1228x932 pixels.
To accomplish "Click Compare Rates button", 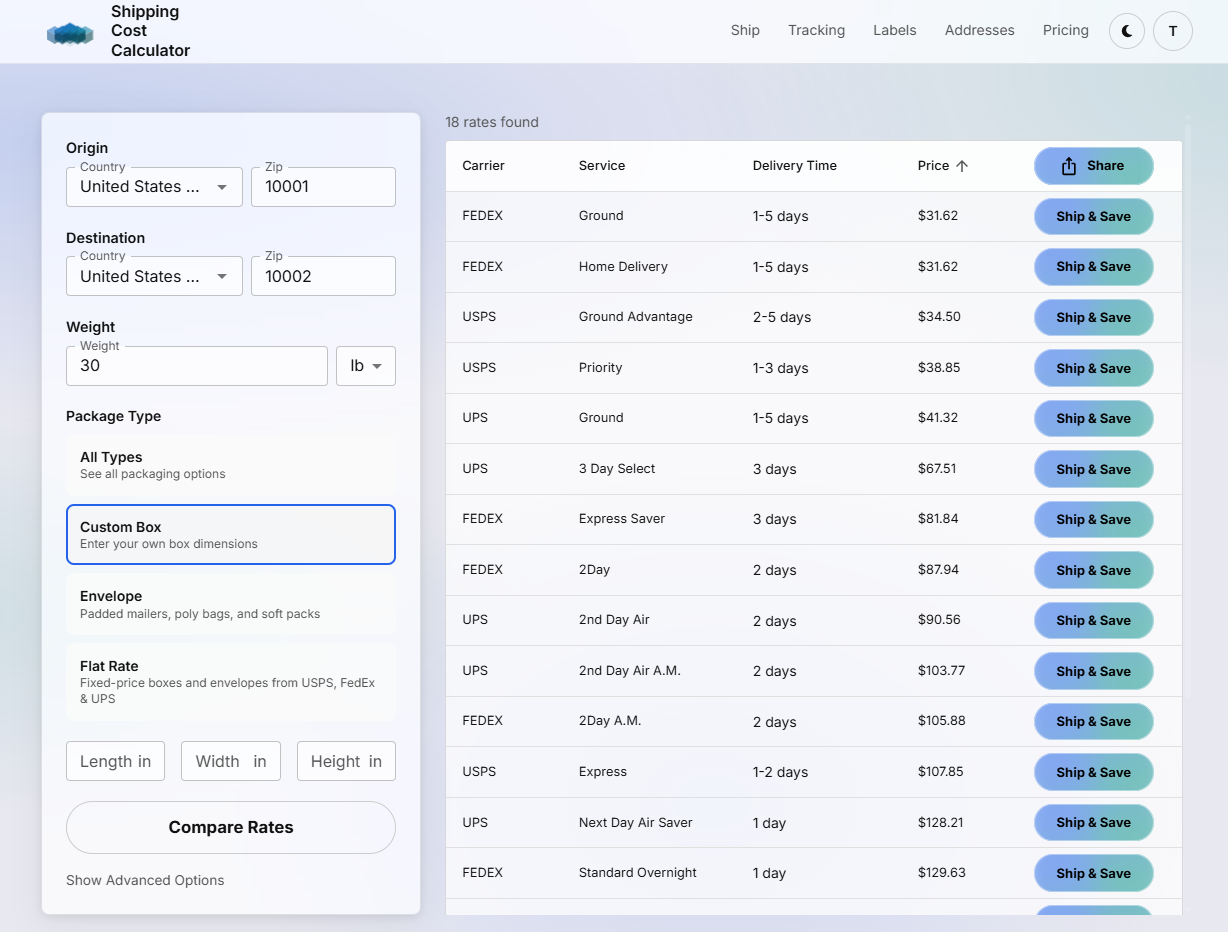I will coord(230,827).
